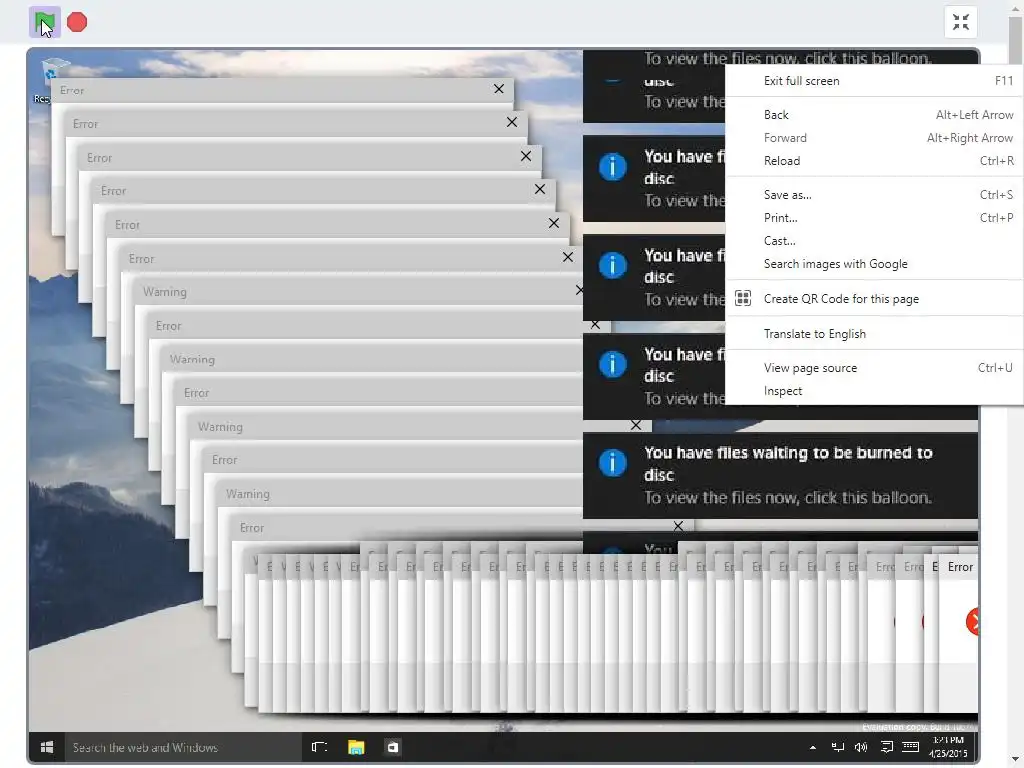The image size is (1024, 768).
Task: Close the sixth Error window with X
Action: pos(568,257)
